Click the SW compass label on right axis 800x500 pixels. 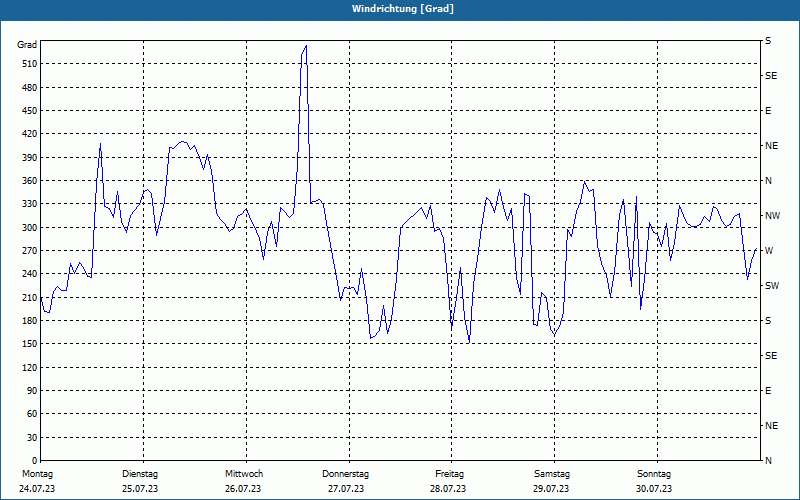772,286
